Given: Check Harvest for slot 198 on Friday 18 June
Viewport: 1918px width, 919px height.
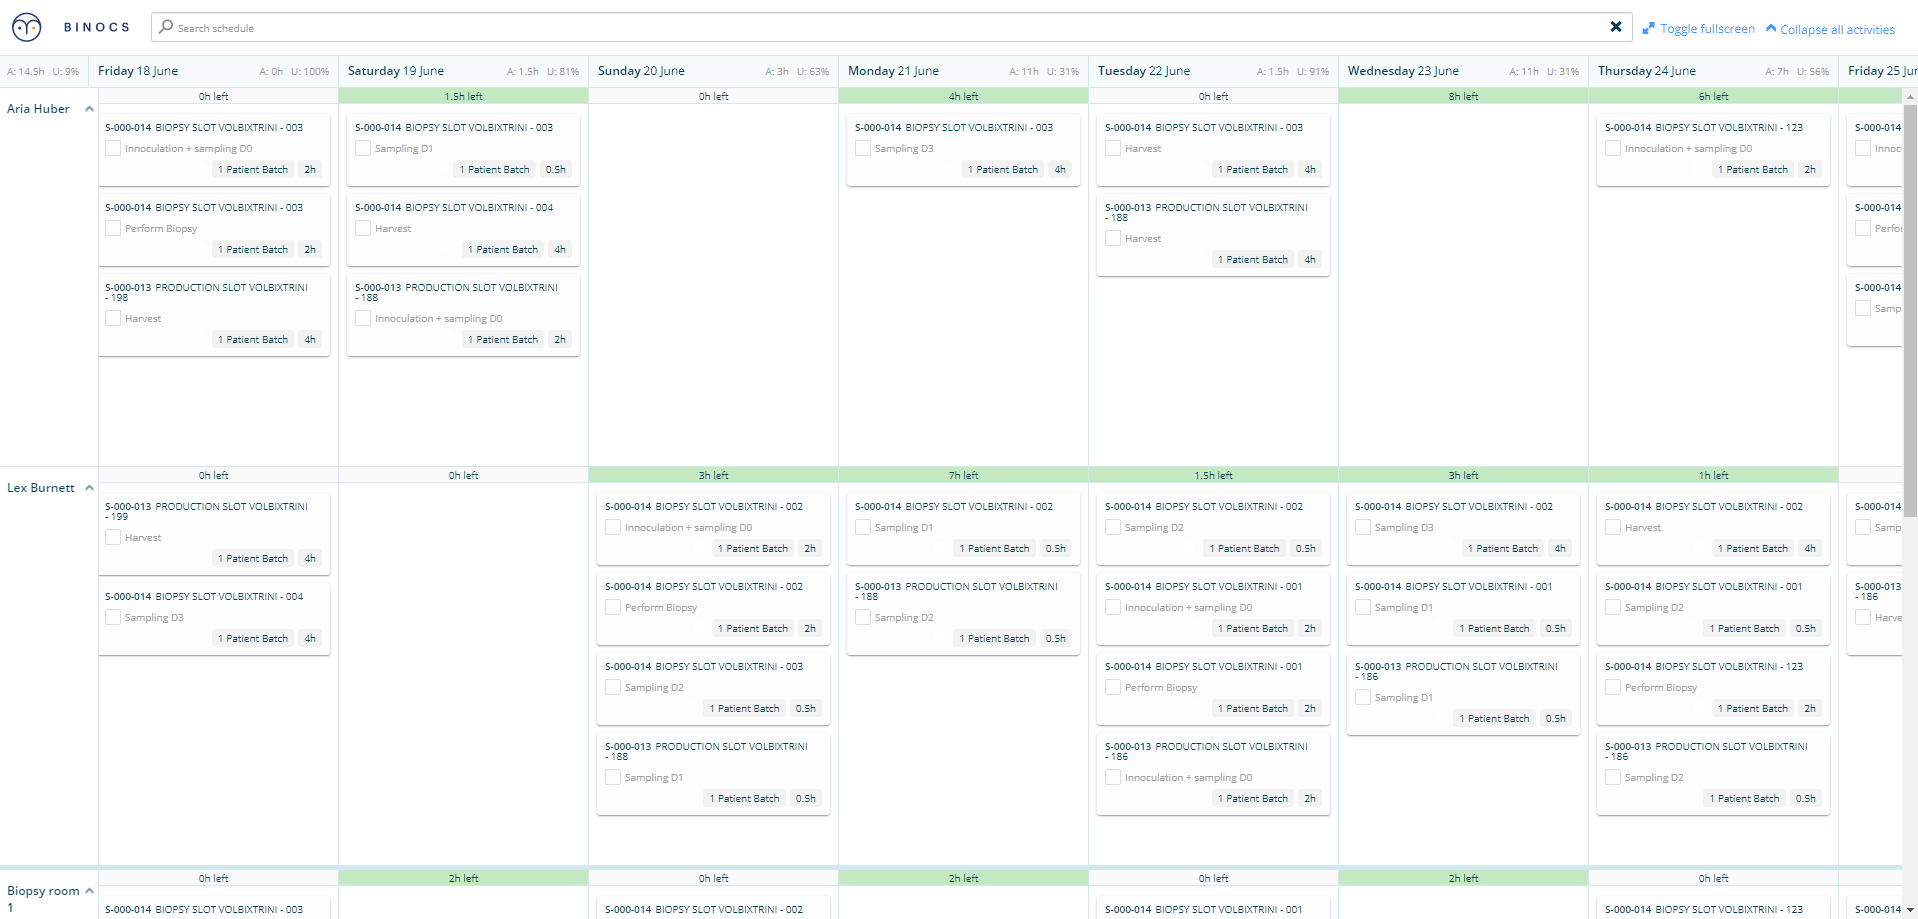Looking at the screenshot, I should coord(113,318).
